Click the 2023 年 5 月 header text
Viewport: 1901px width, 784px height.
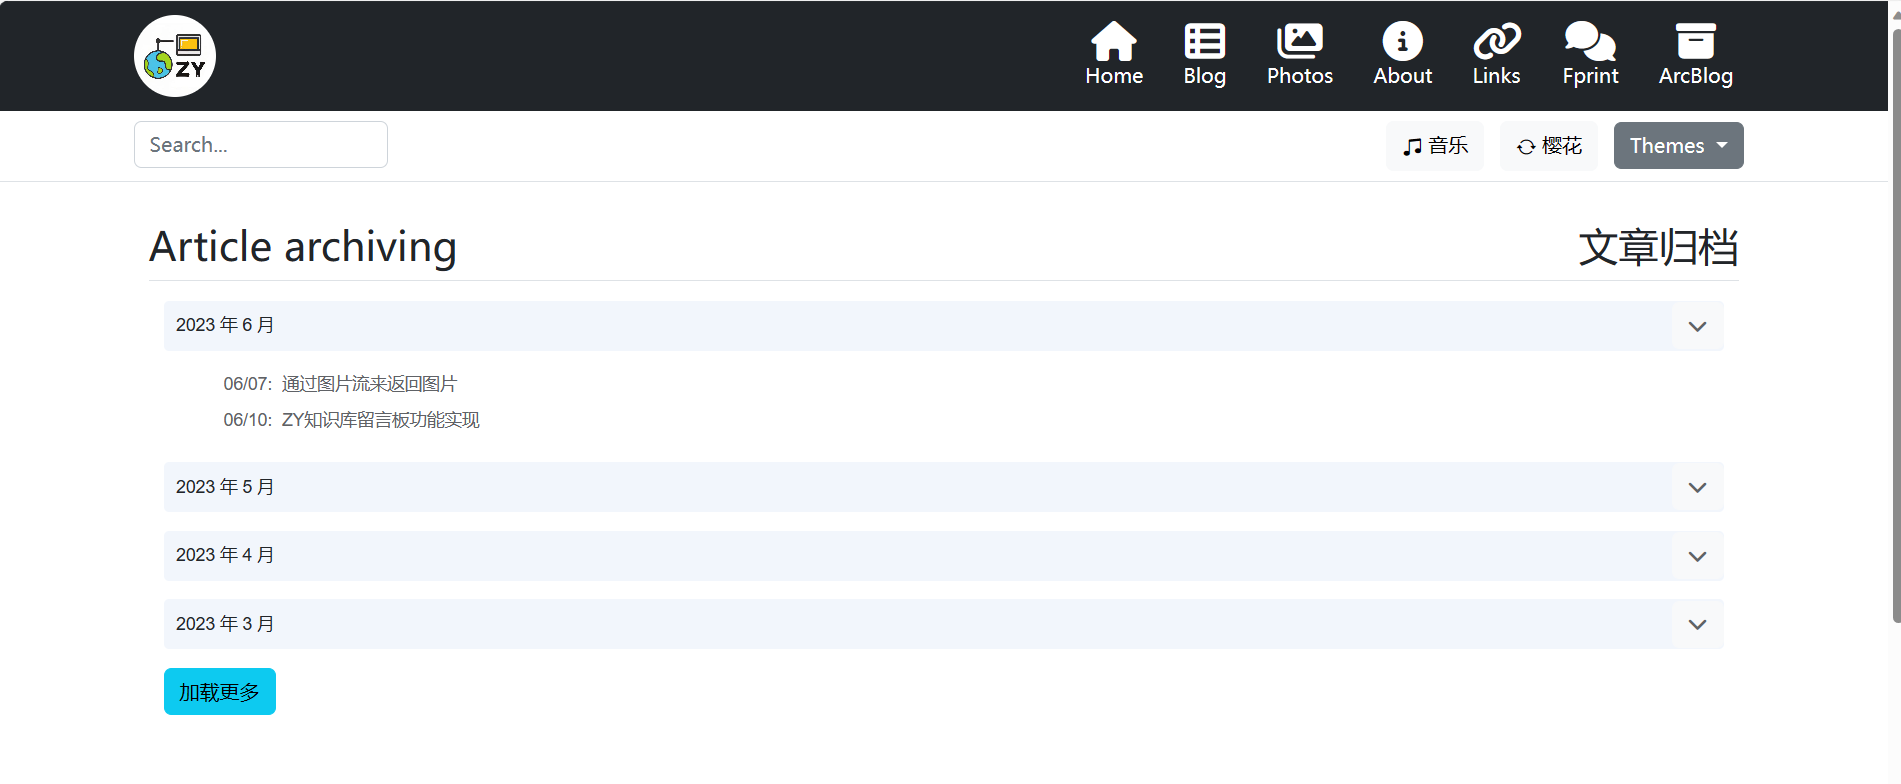coord(225,487)
